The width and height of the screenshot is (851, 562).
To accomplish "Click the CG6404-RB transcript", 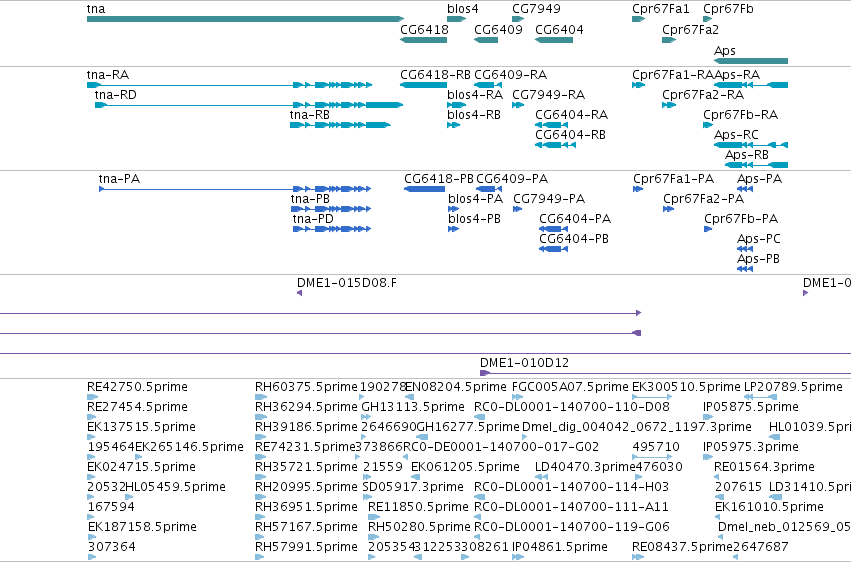I will coord(555,145).
